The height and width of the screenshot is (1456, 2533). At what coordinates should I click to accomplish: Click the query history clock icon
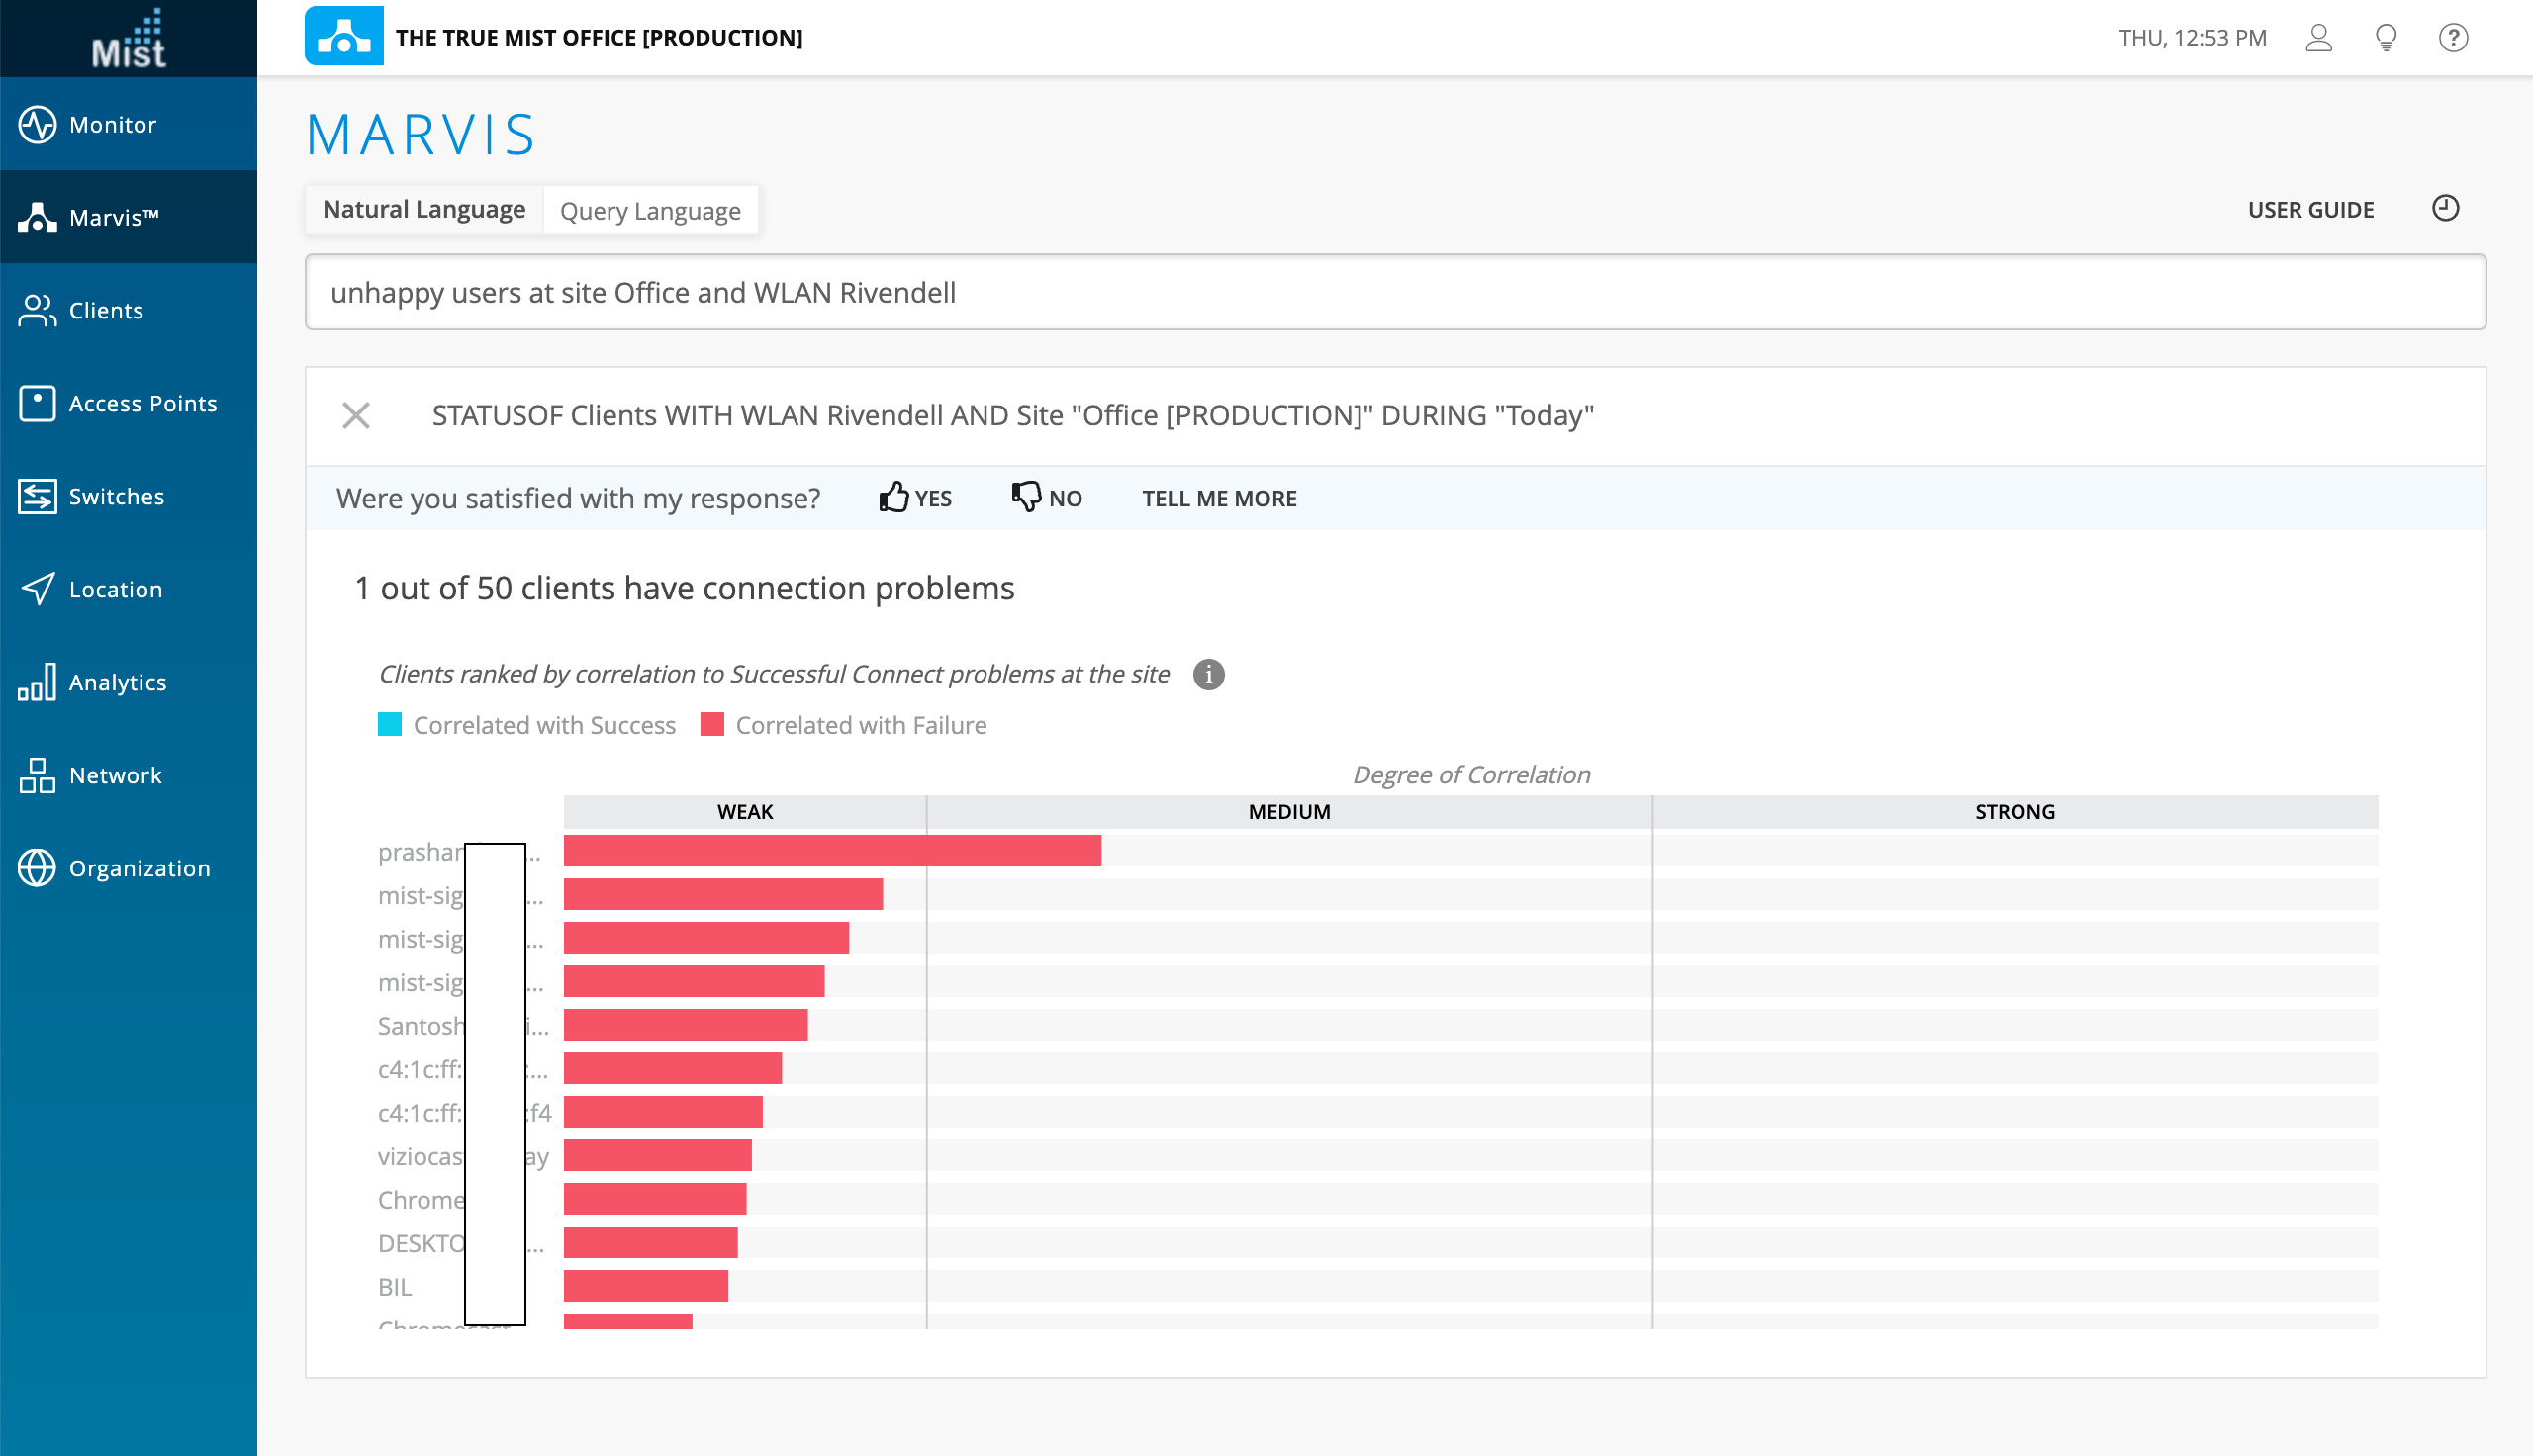click(x=2445, y=208)
